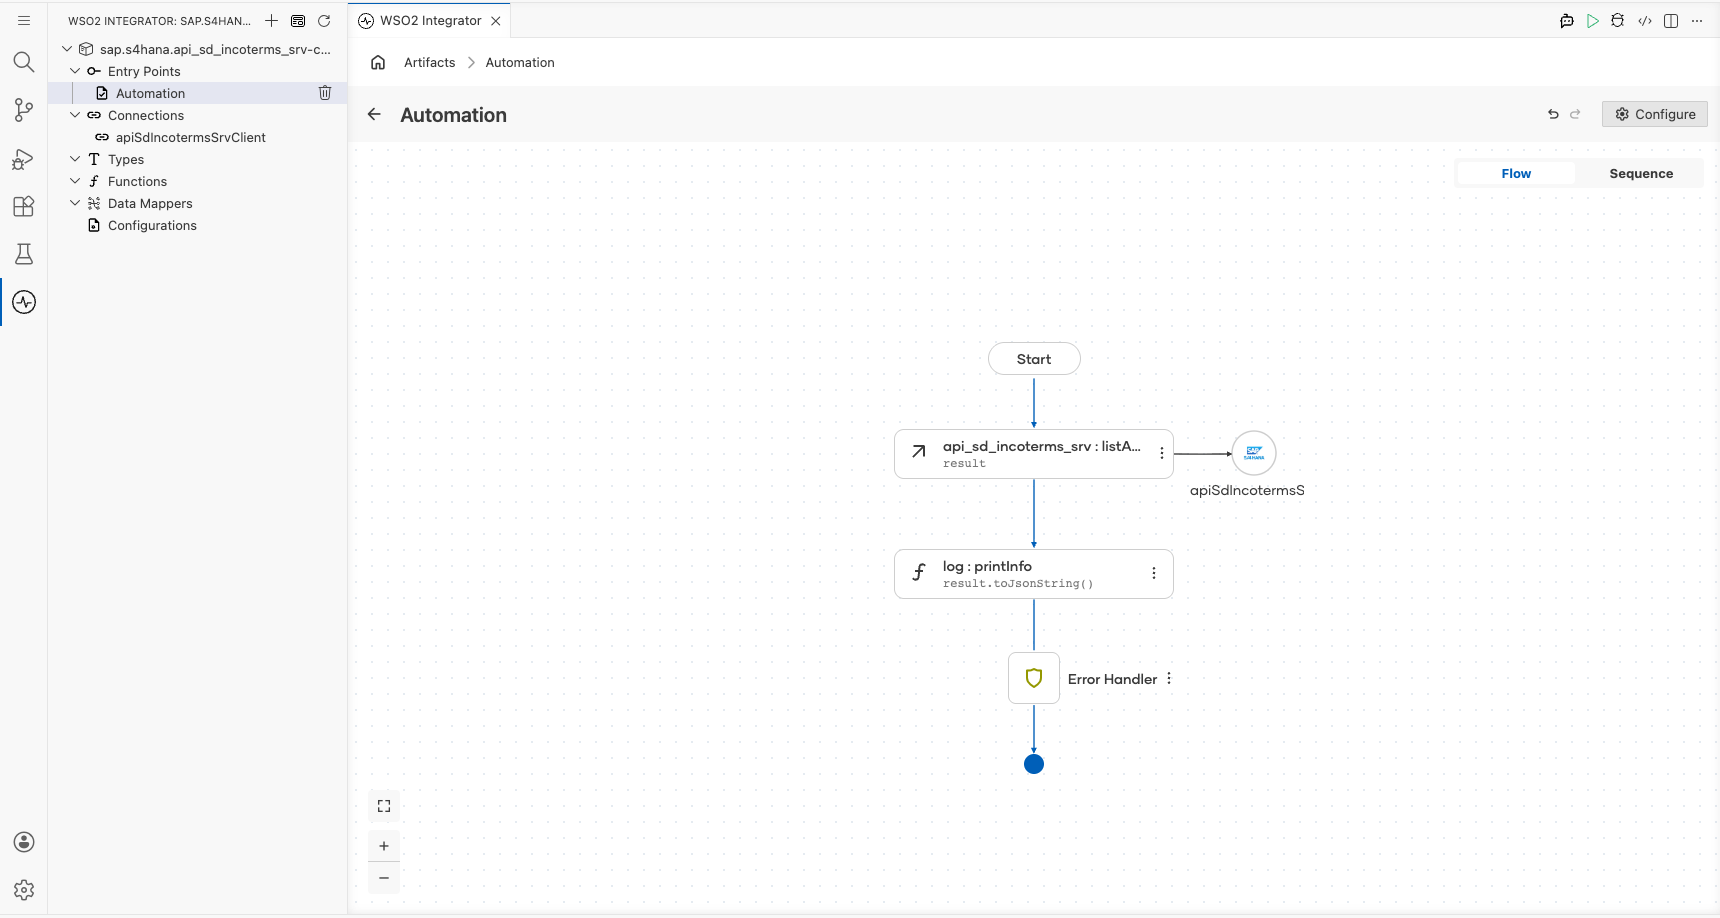1720x918 pixels.
Task: Open the Configure button
Action: 1655,114
